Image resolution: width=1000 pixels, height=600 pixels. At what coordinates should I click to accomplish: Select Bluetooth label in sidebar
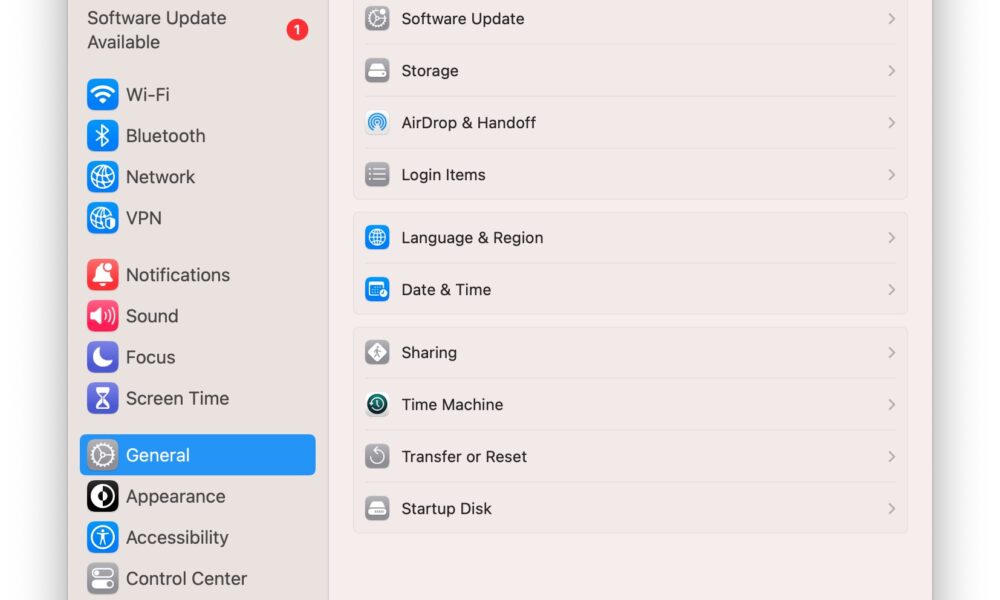click(165, 135)
